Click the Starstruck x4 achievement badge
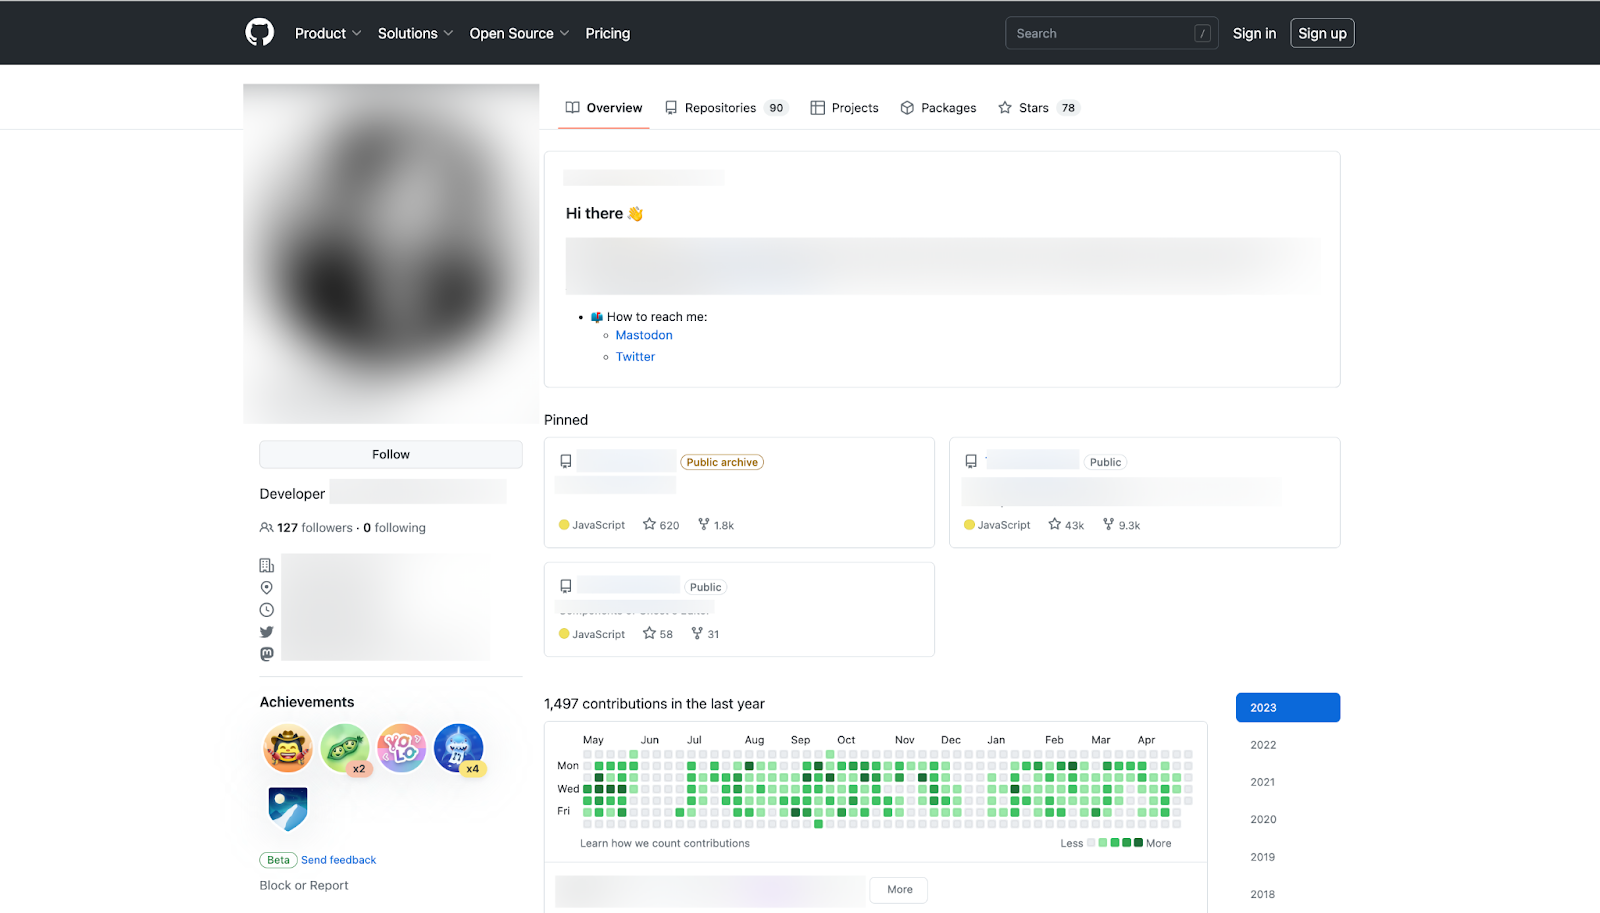The height and width of the screenshot is (913, 1600). (459, 747)
